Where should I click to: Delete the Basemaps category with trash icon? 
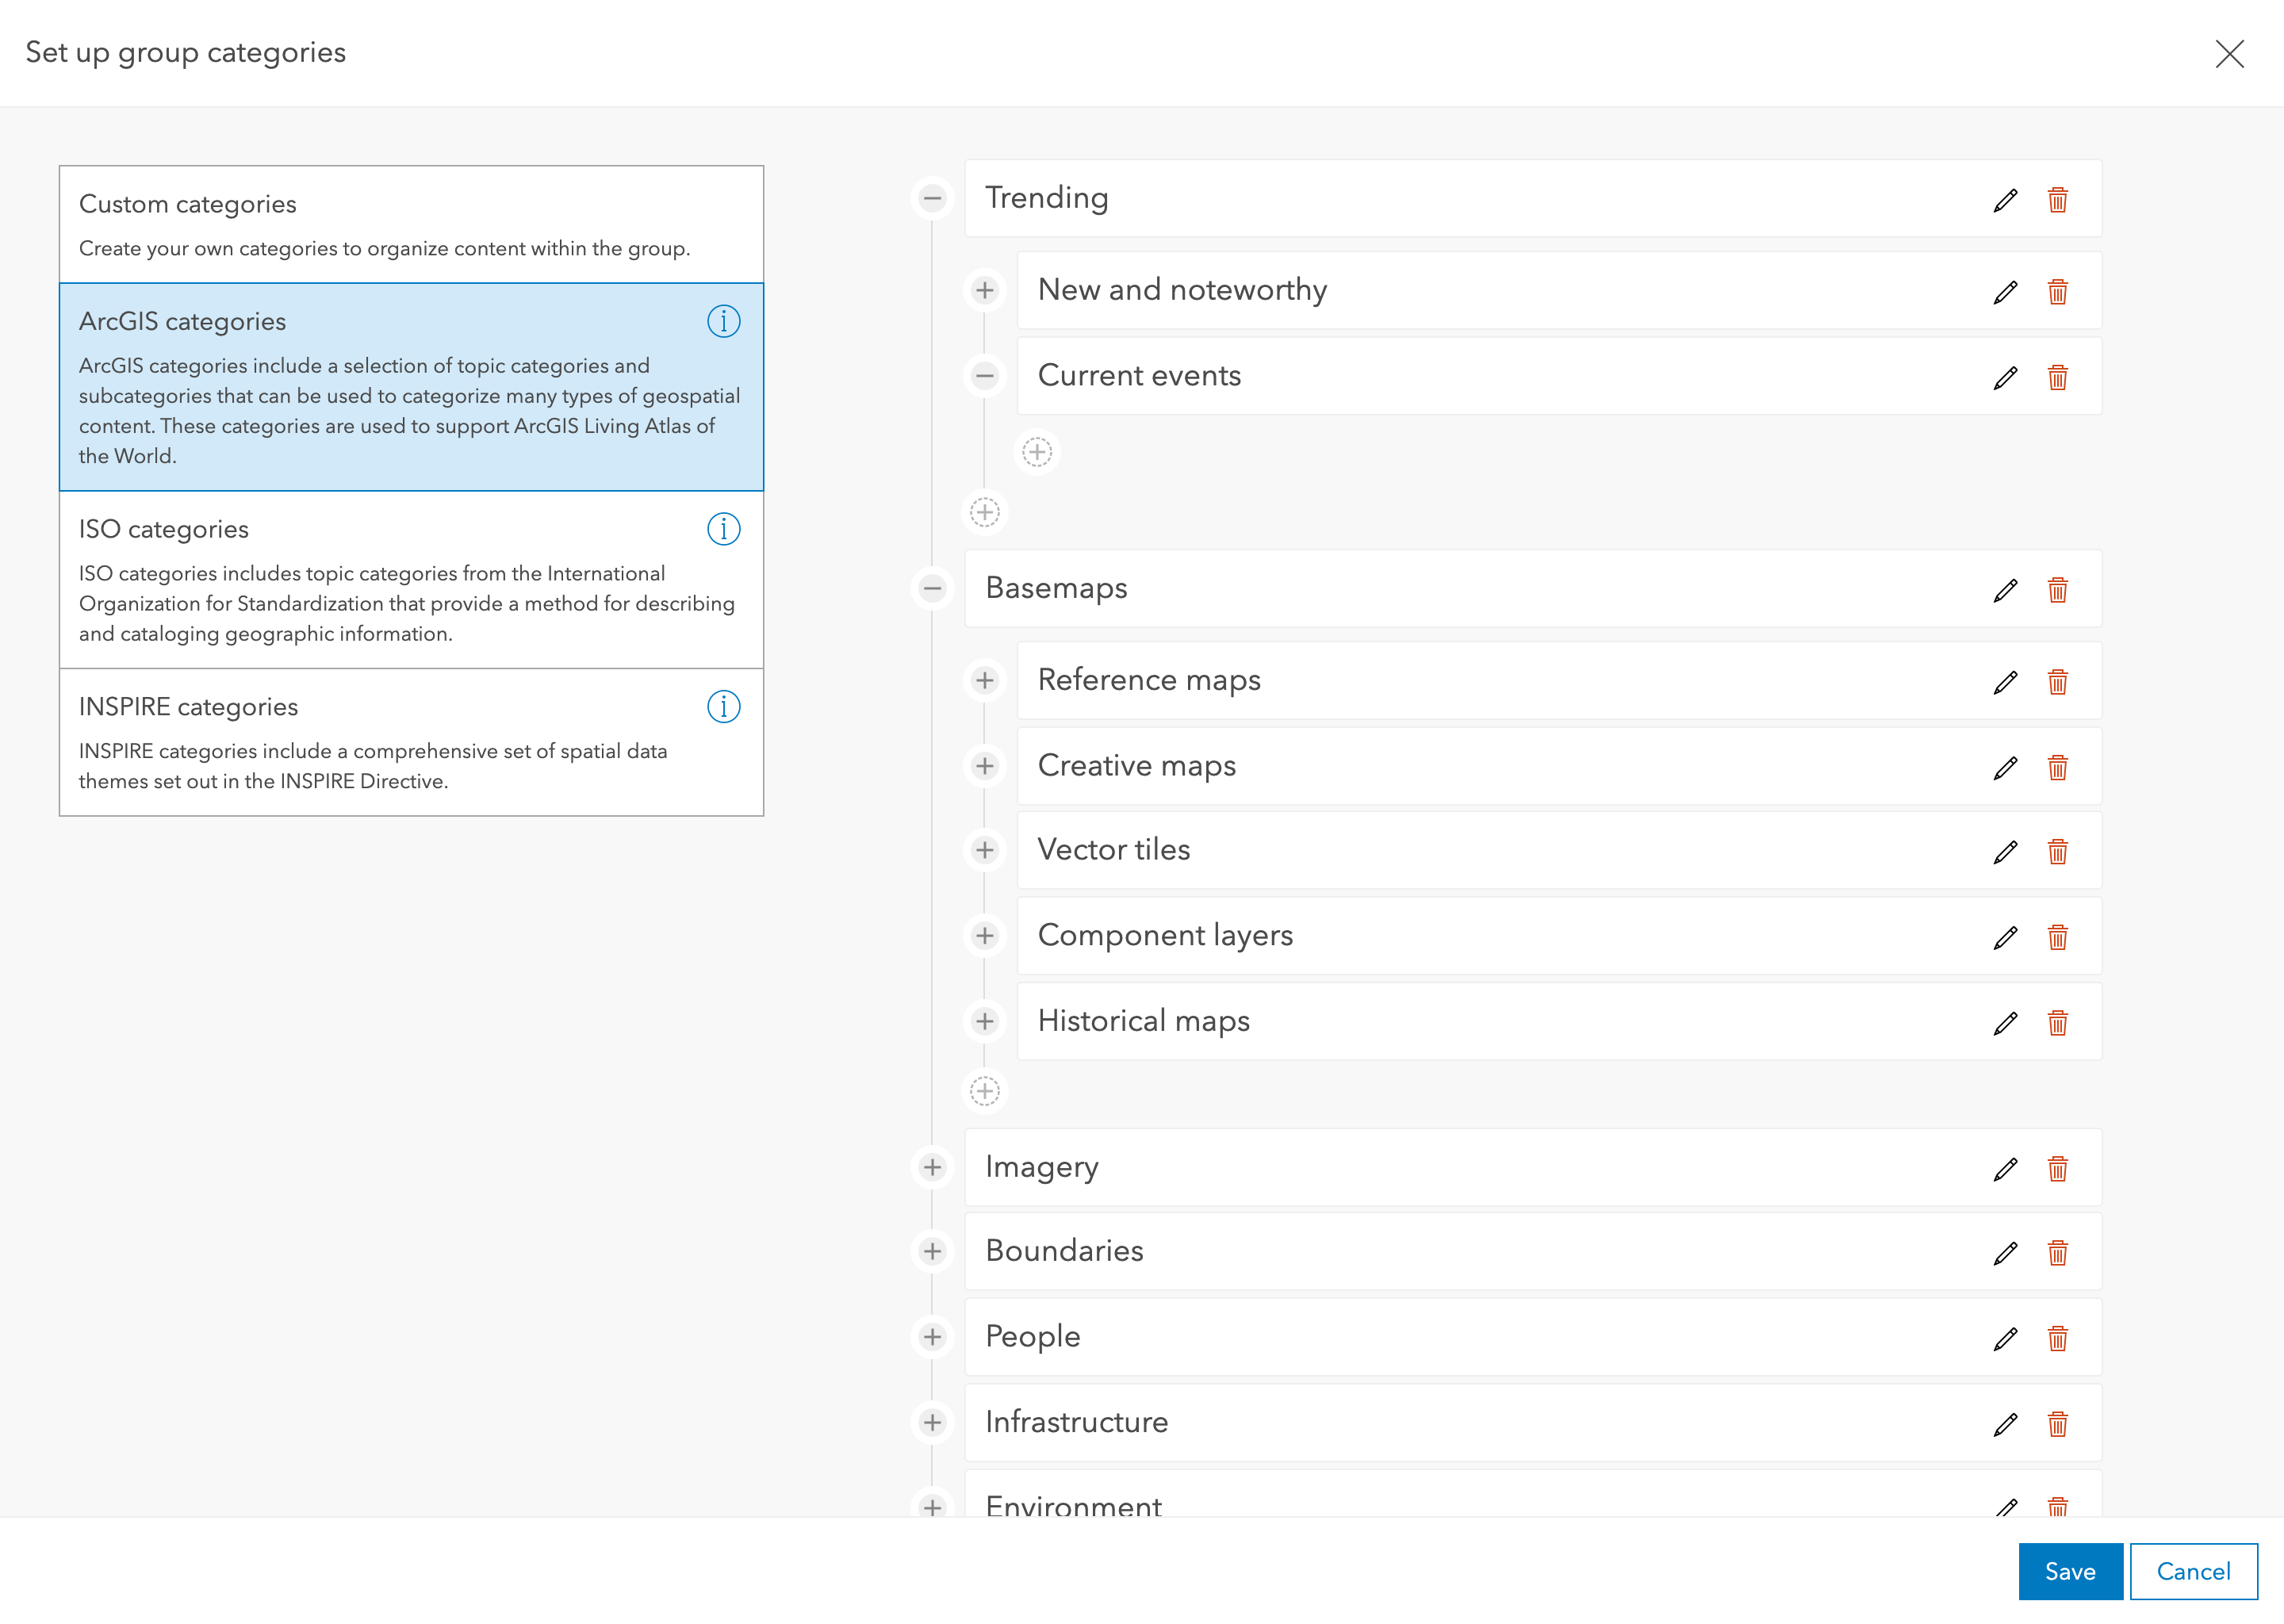point(2057,590)
